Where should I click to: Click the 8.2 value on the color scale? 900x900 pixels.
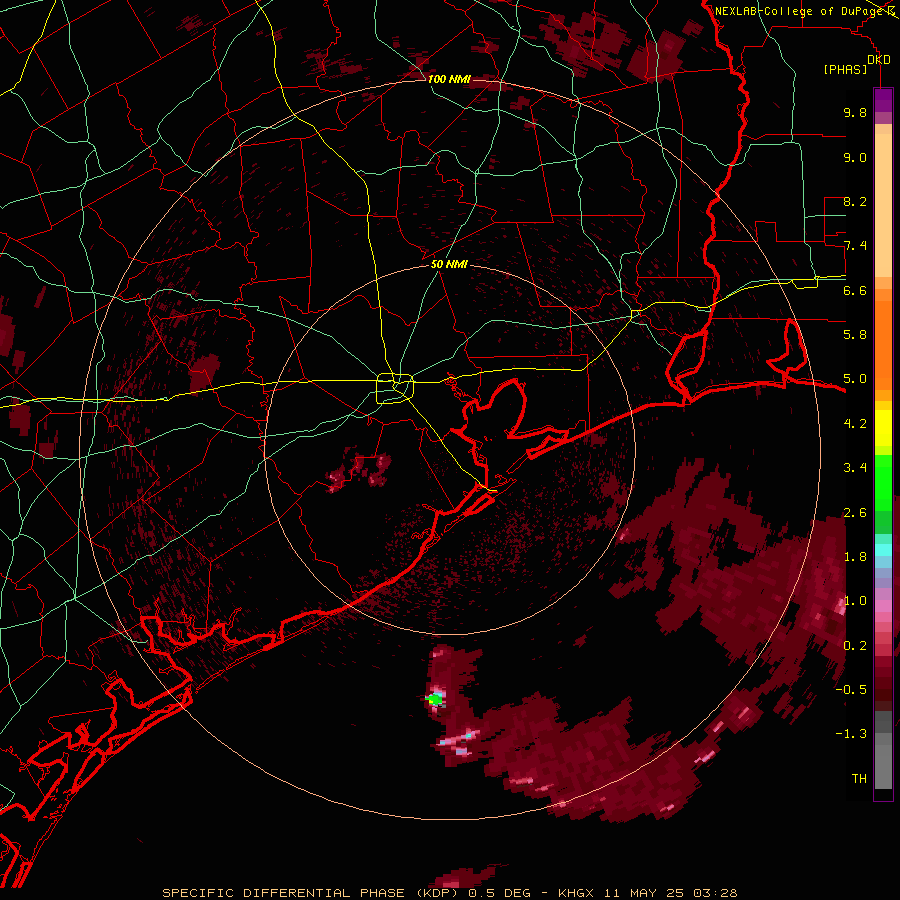[855, 201]
